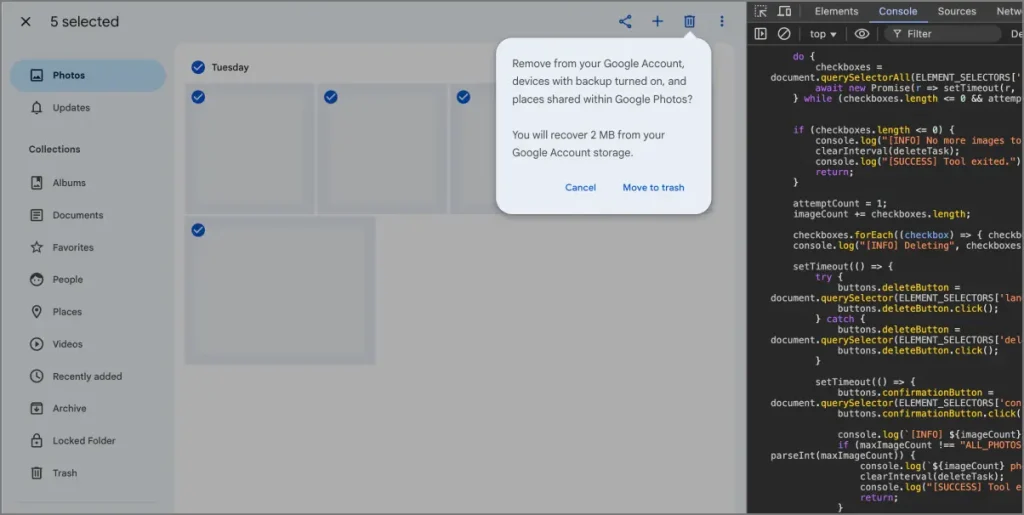1024x515 pixels.
Task: Deselect the large photo in second row
Action: click(x=198, y=230)
